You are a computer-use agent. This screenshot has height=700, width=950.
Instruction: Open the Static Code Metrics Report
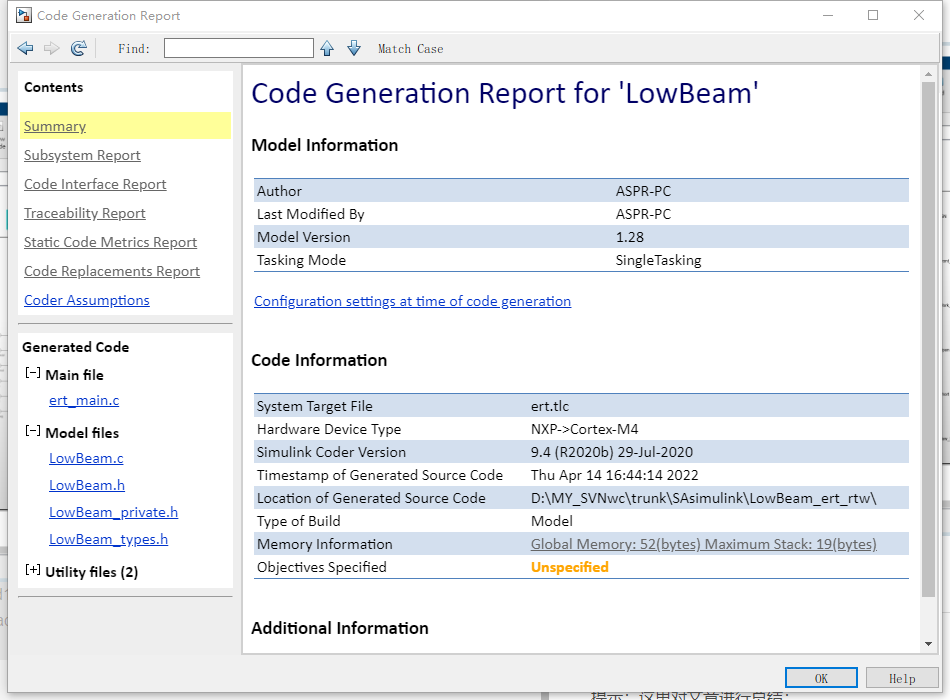click(110, 242)
